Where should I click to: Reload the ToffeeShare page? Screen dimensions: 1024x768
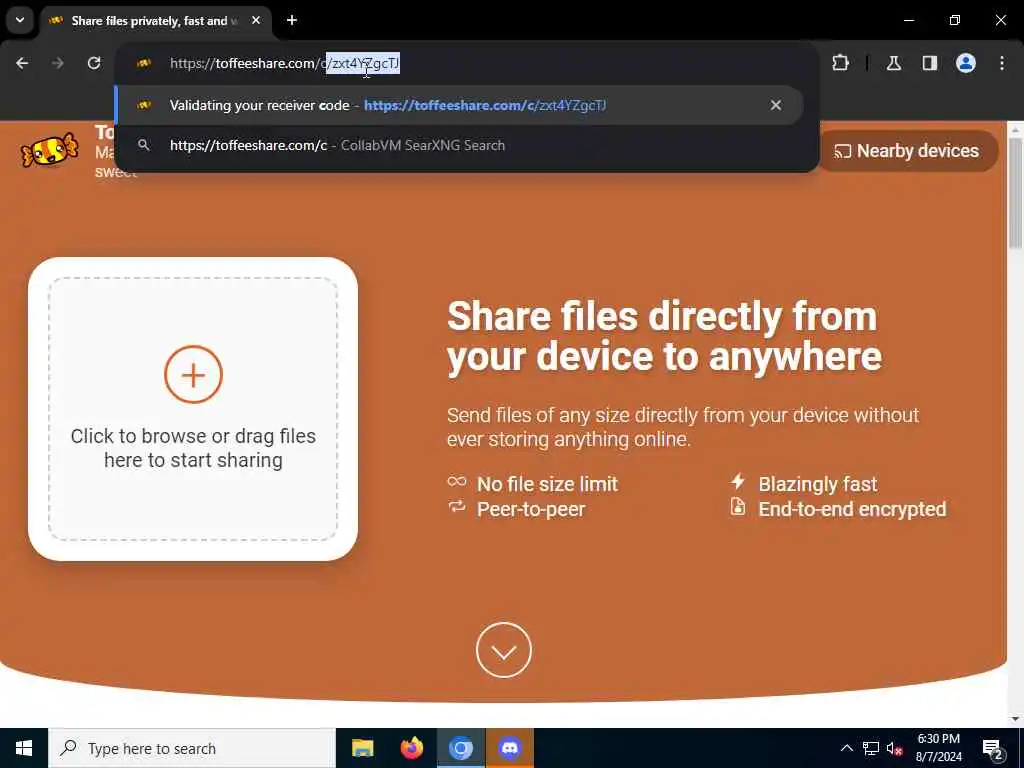click(x=94, y=63)
